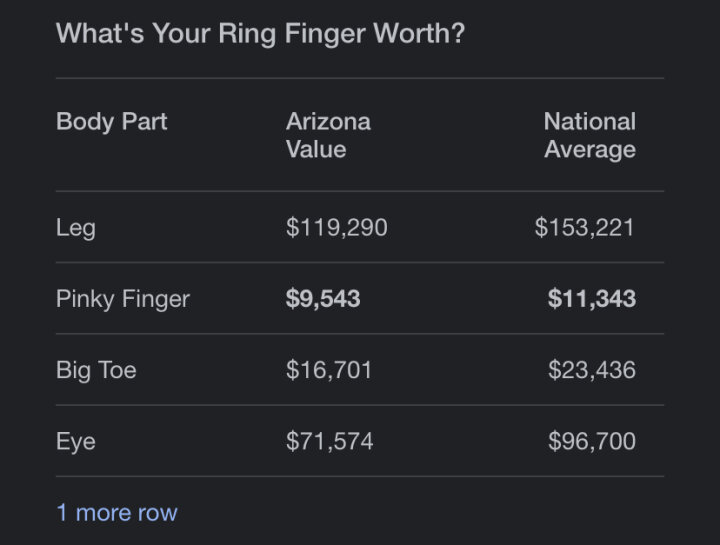The image size is (720, 545).
Task: Click Big Toe national average $23,436
Action: click(592, 370)
